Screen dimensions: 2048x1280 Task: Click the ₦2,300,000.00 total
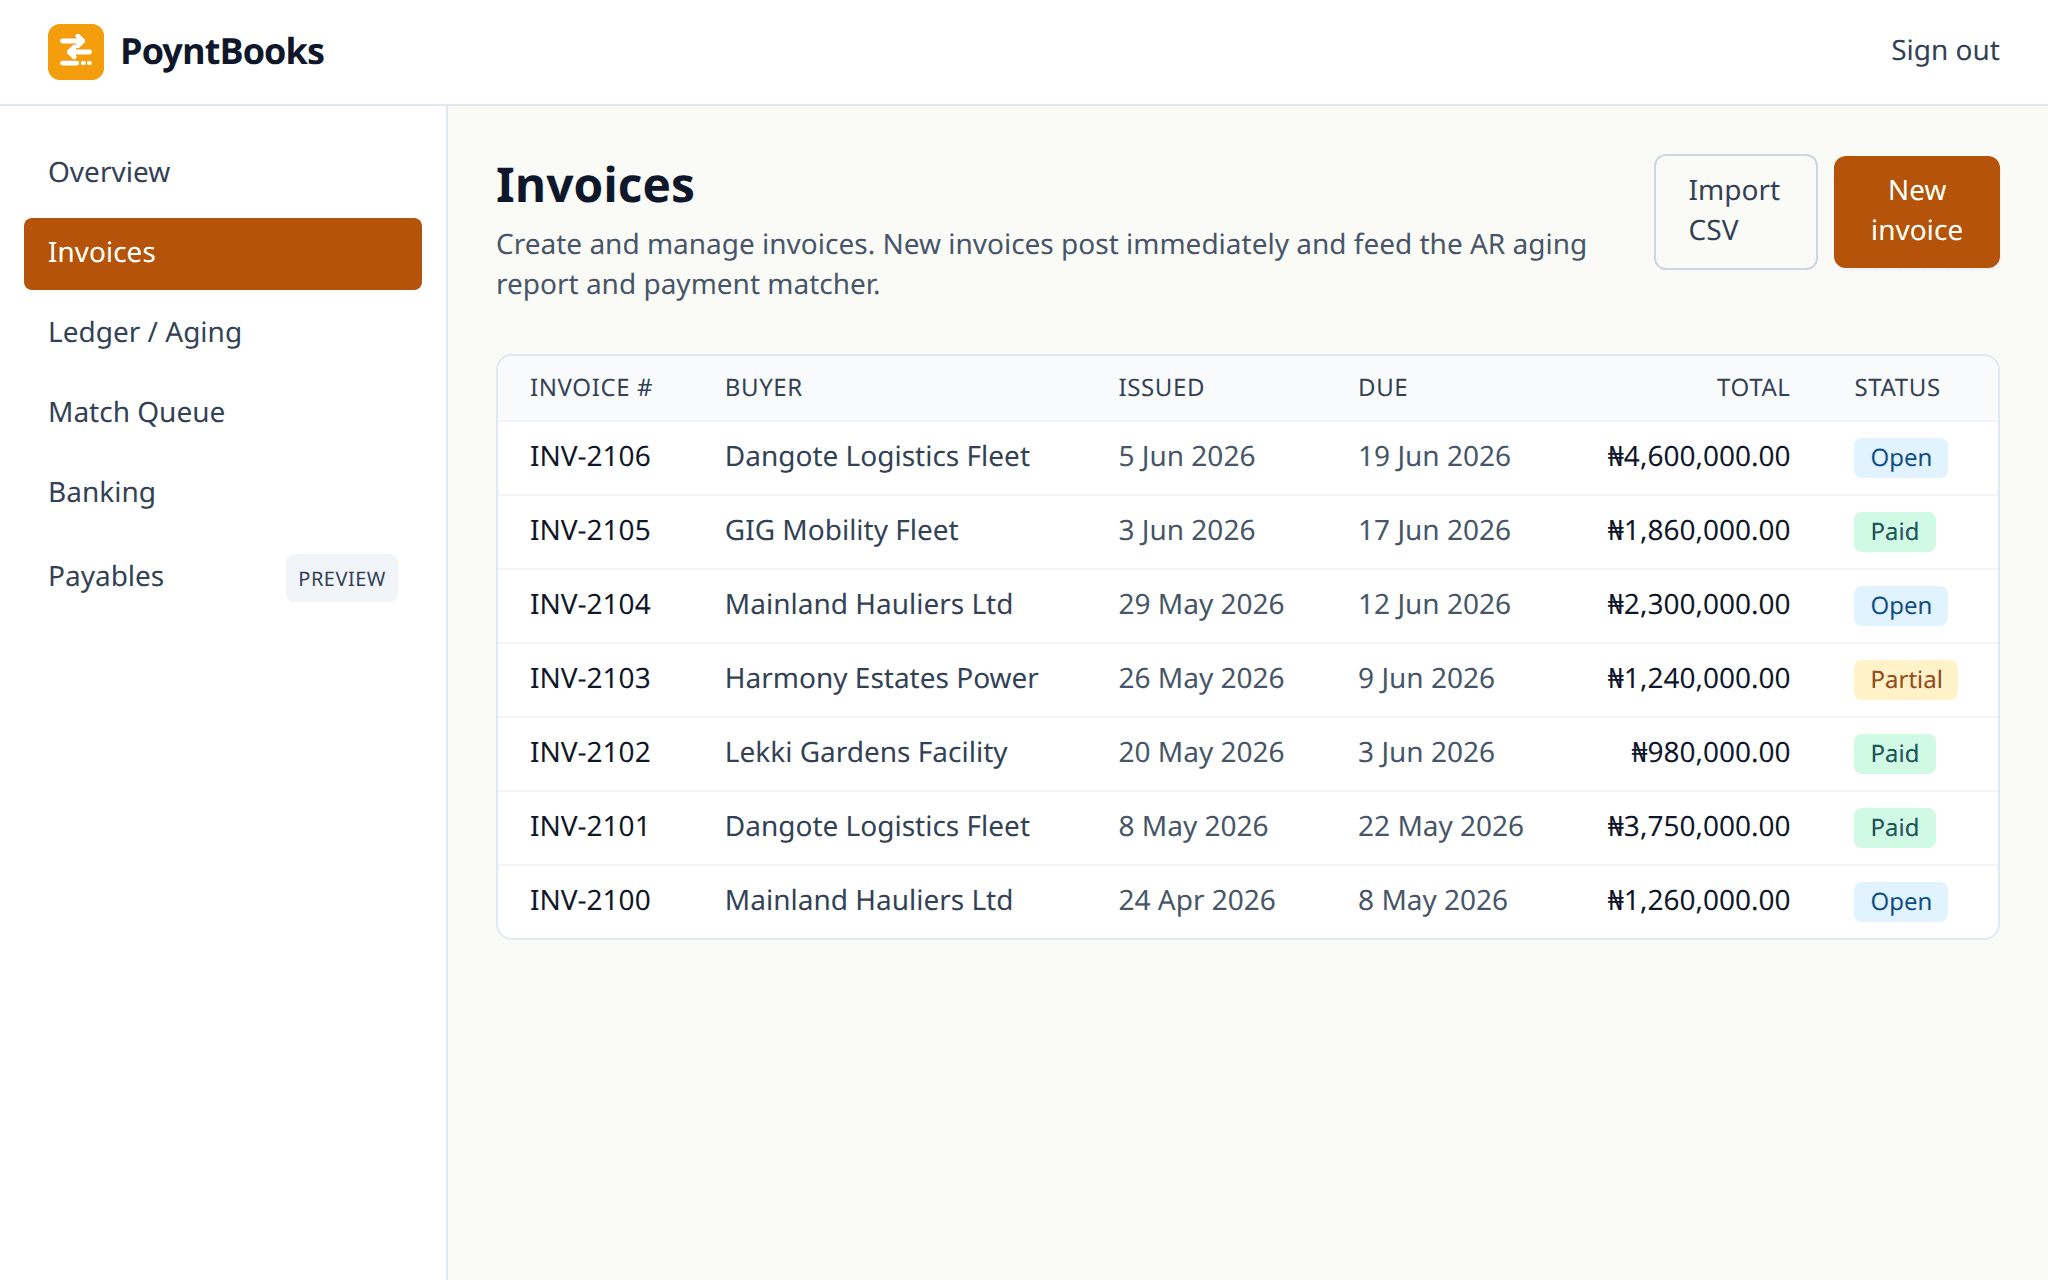point(1698,605)
